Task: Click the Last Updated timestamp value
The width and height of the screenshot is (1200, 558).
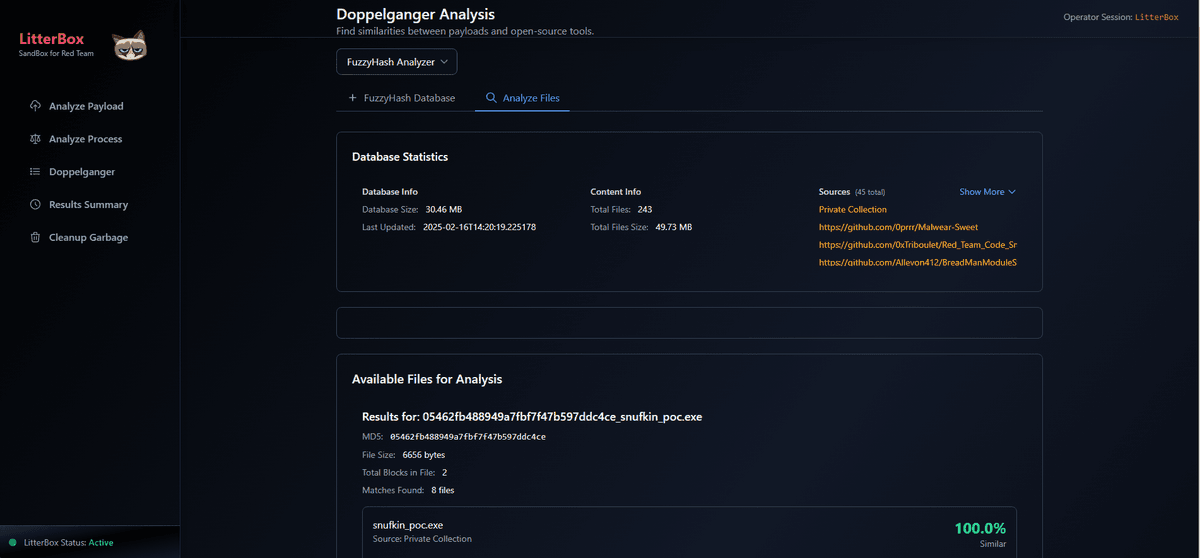Action: pos(480,227)
